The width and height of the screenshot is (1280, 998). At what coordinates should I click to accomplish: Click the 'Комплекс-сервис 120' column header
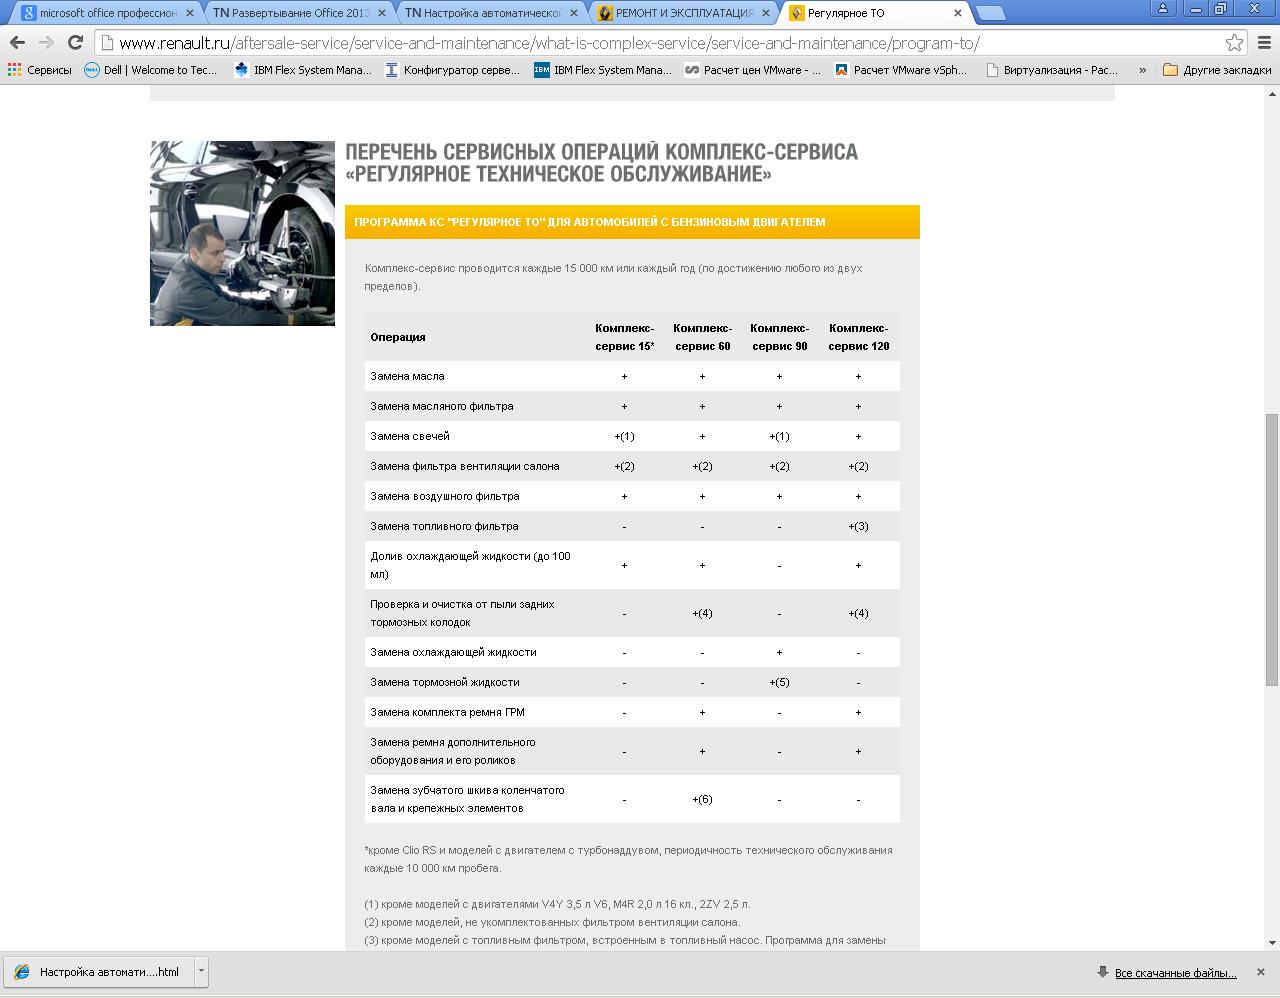tap(858, 337)
